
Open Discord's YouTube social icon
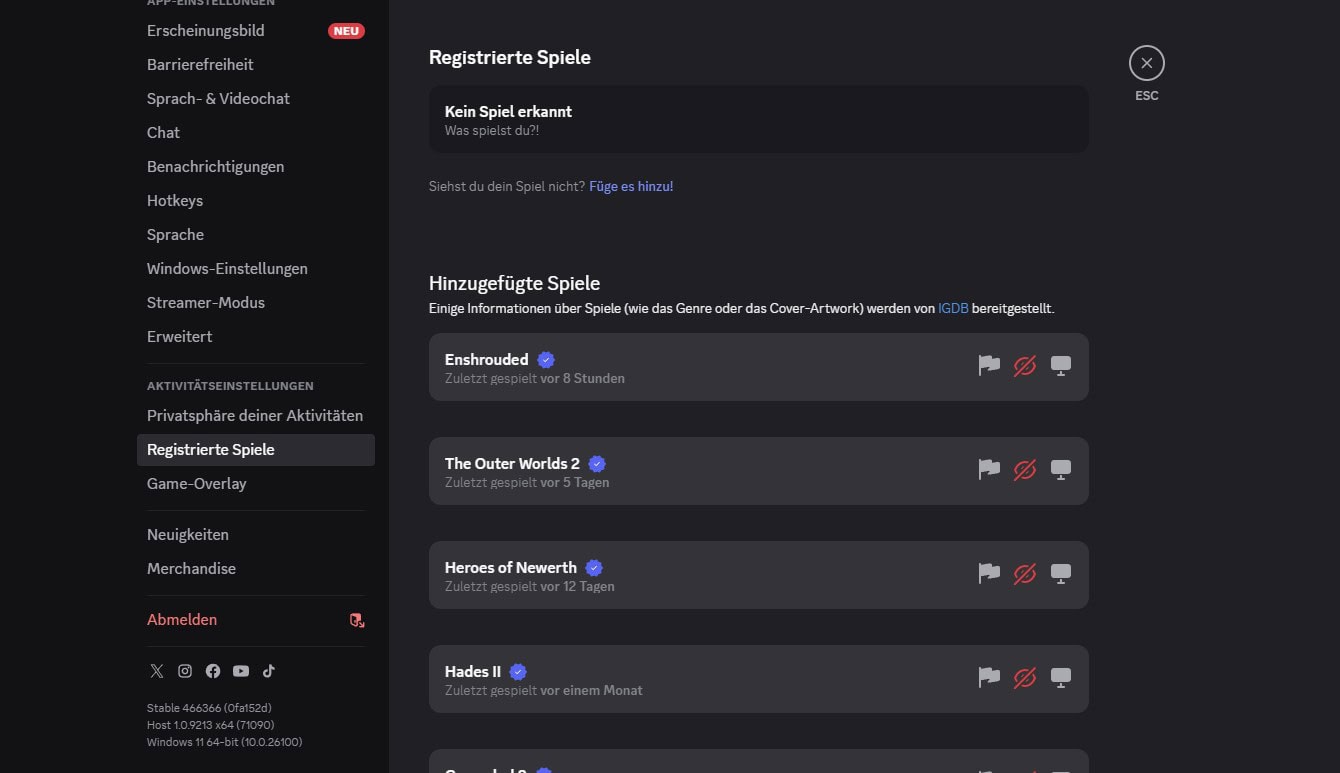tap(241, 671)
